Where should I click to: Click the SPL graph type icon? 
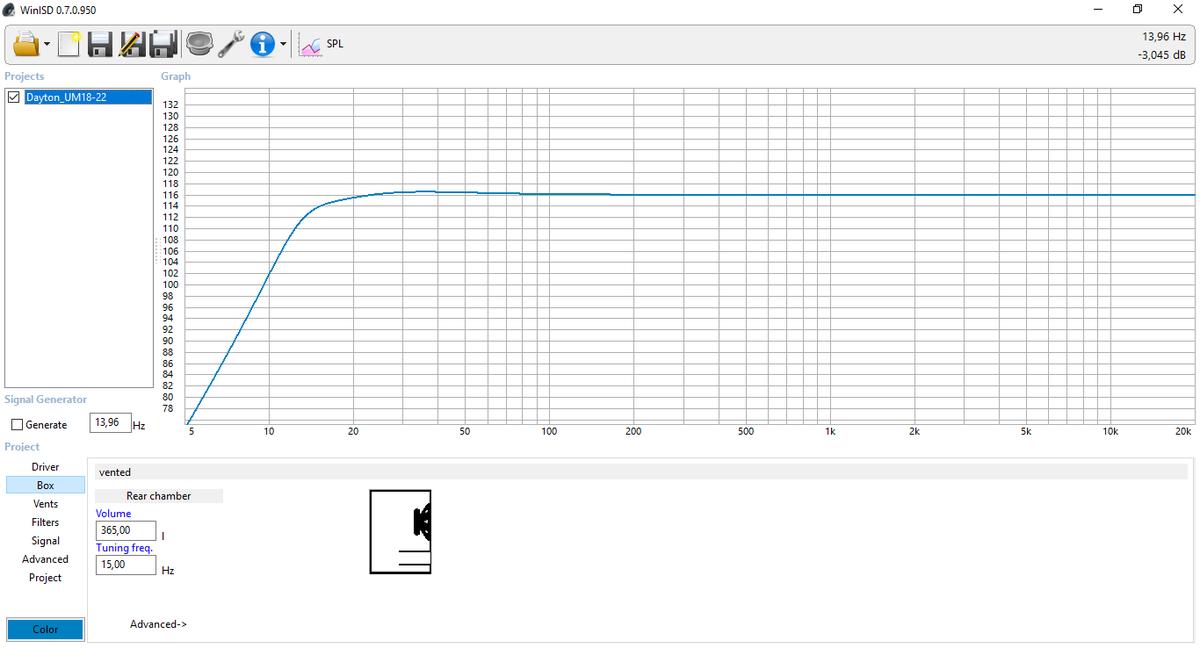[310, 45]
